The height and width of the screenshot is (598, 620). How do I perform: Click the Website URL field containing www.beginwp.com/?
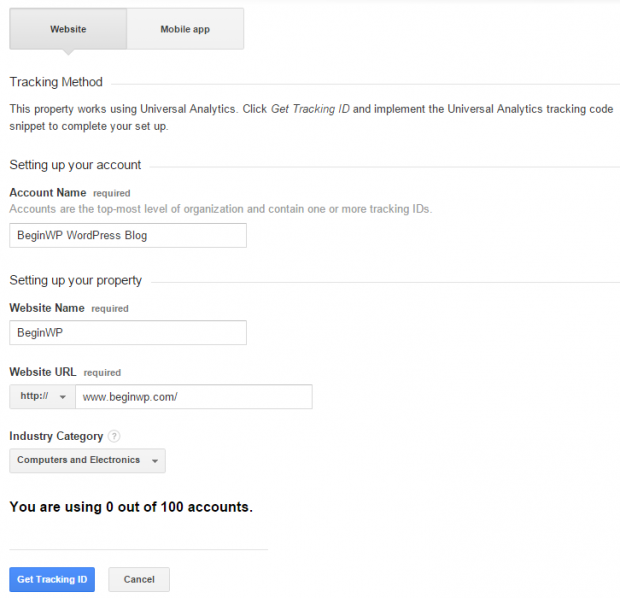click(193, 397)
